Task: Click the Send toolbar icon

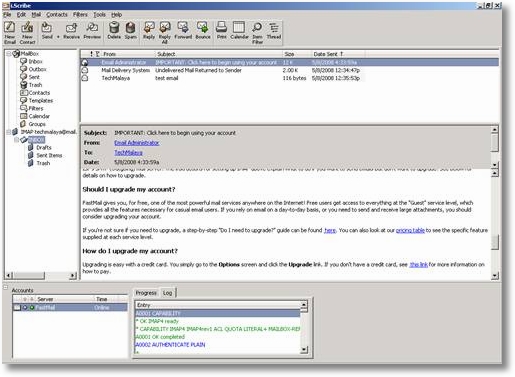Action: pos(47,31)
